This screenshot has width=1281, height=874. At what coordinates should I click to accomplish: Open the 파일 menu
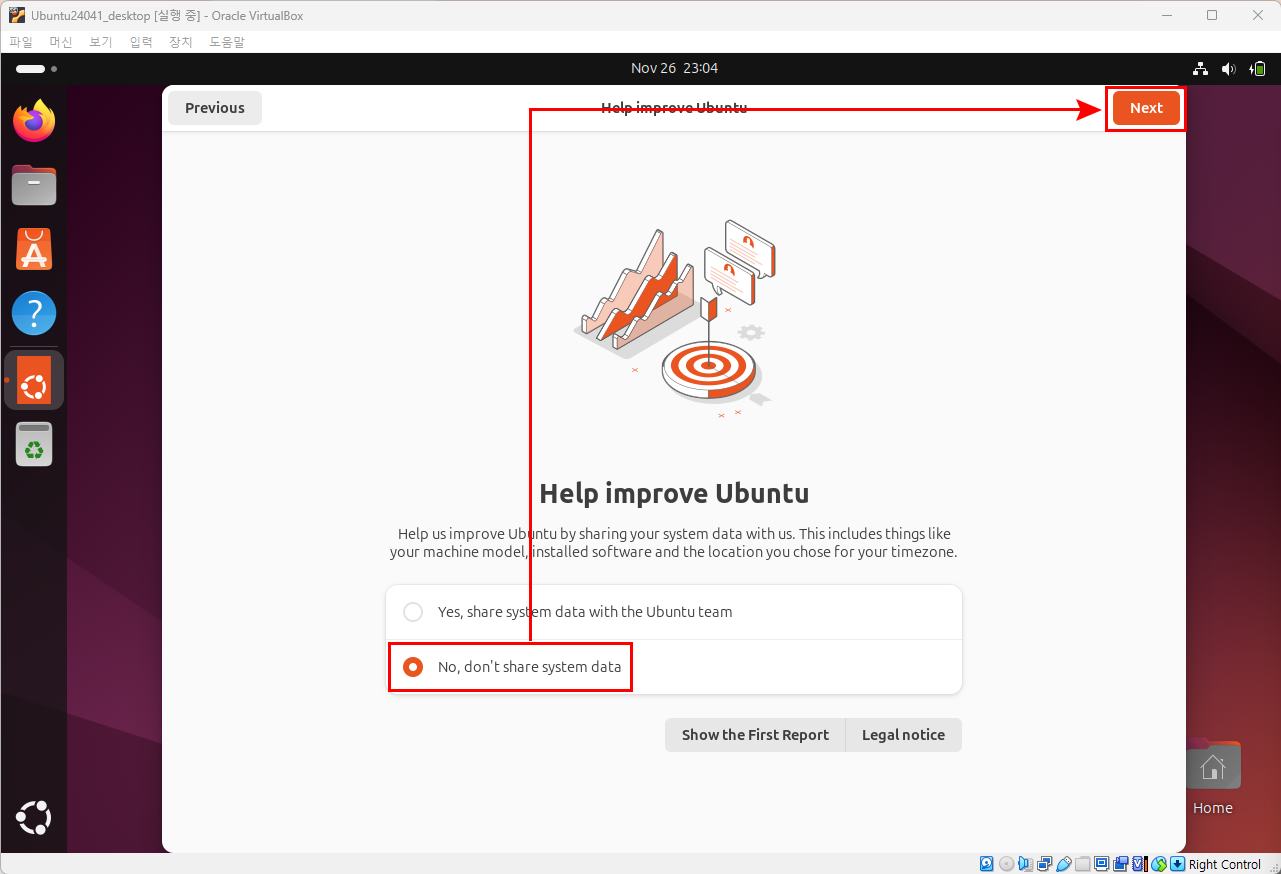coord(21,42)
